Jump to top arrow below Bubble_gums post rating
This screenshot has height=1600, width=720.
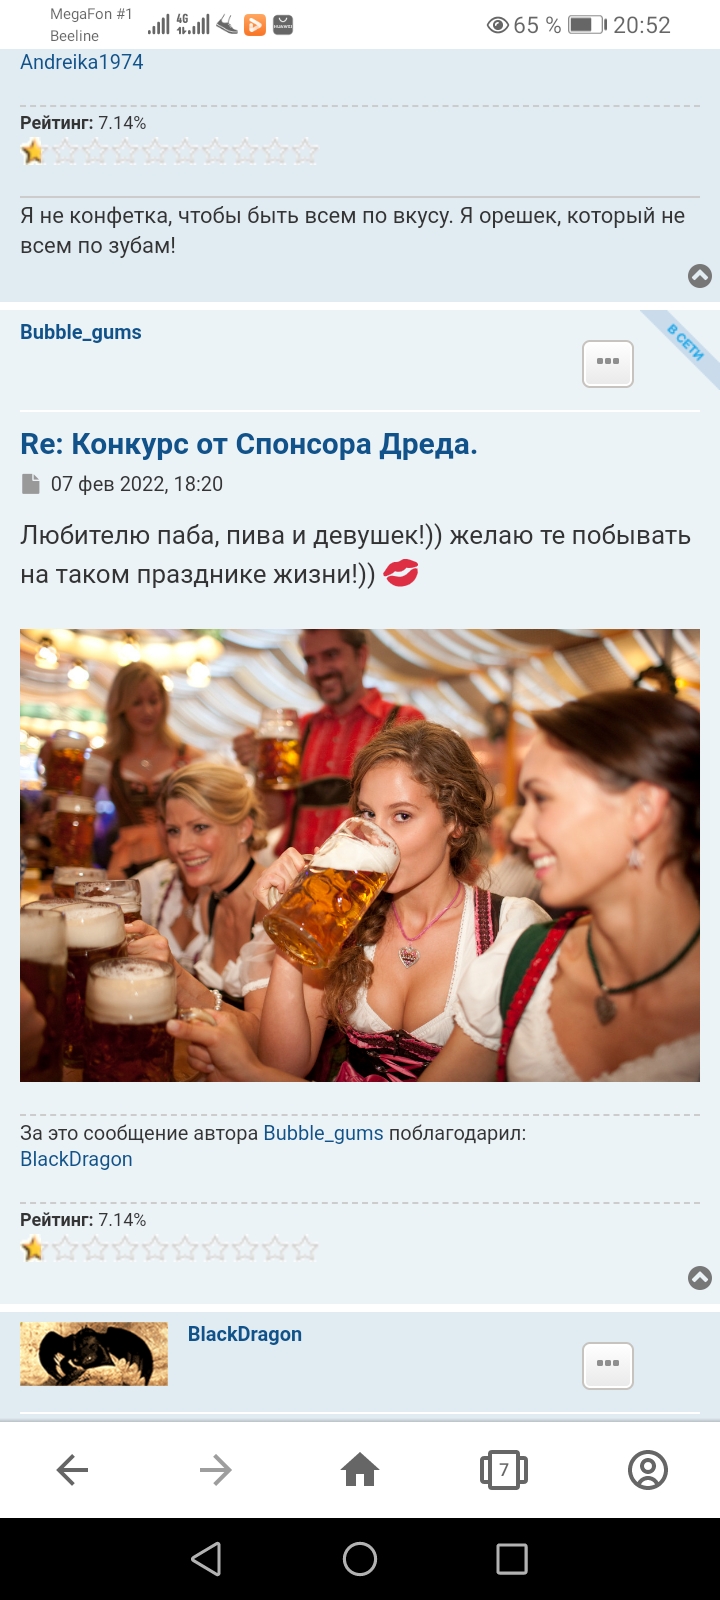click(x=700, y=1277)
